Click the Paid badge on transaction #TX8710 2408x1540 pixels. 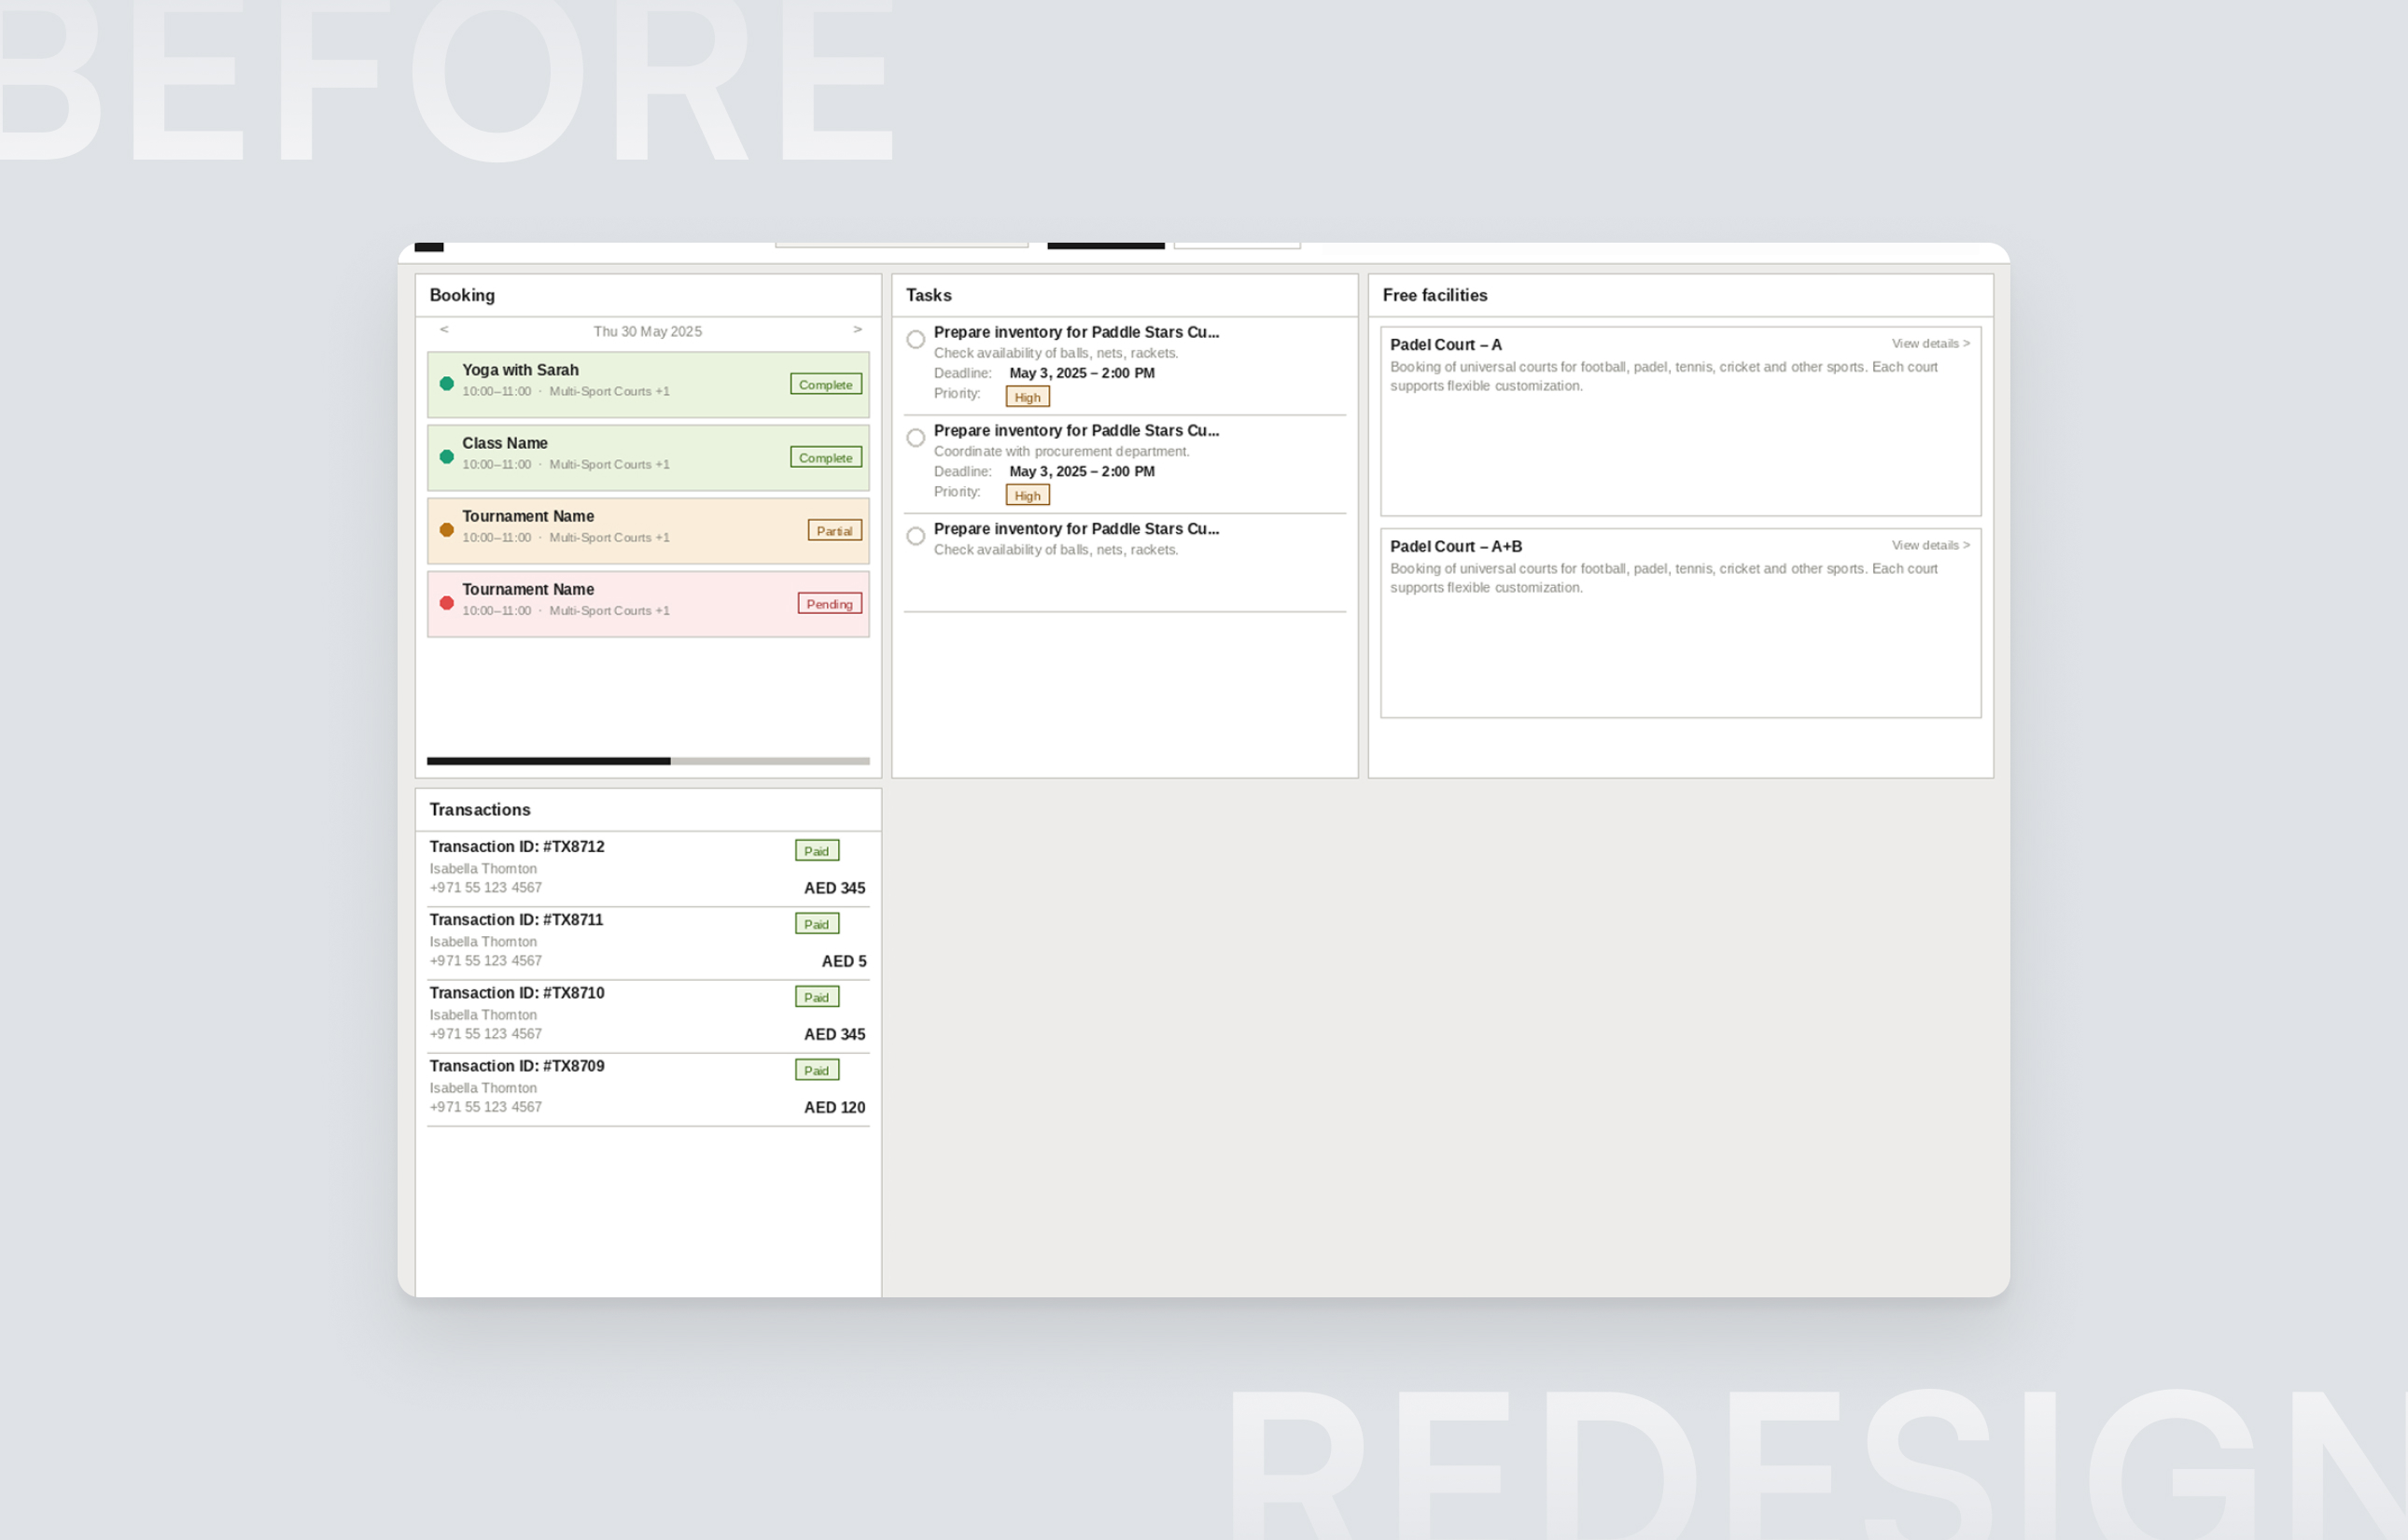[817, 997]
